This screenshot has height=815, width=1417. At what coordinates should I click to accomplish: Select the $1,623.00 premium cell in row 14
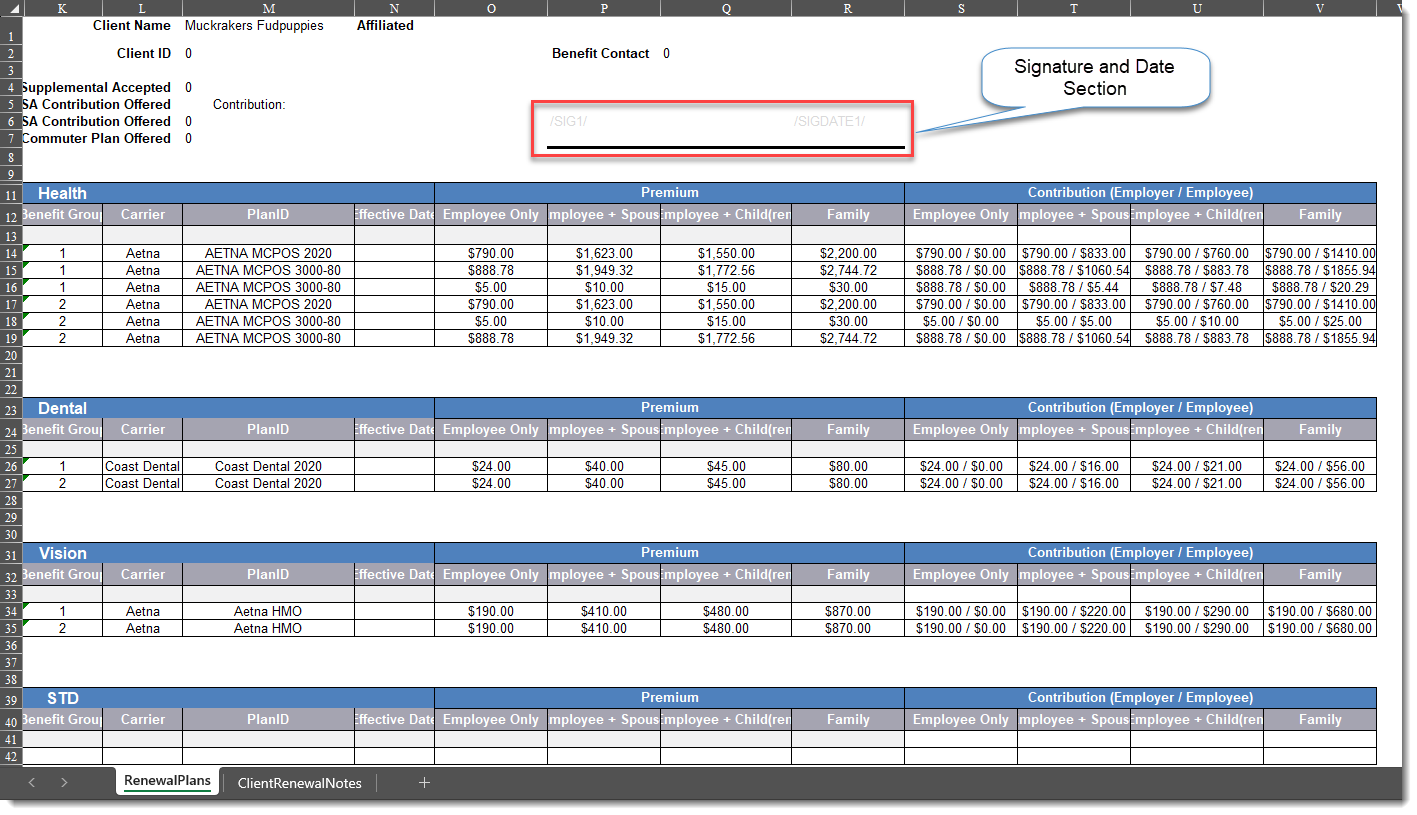click(603, 254)
